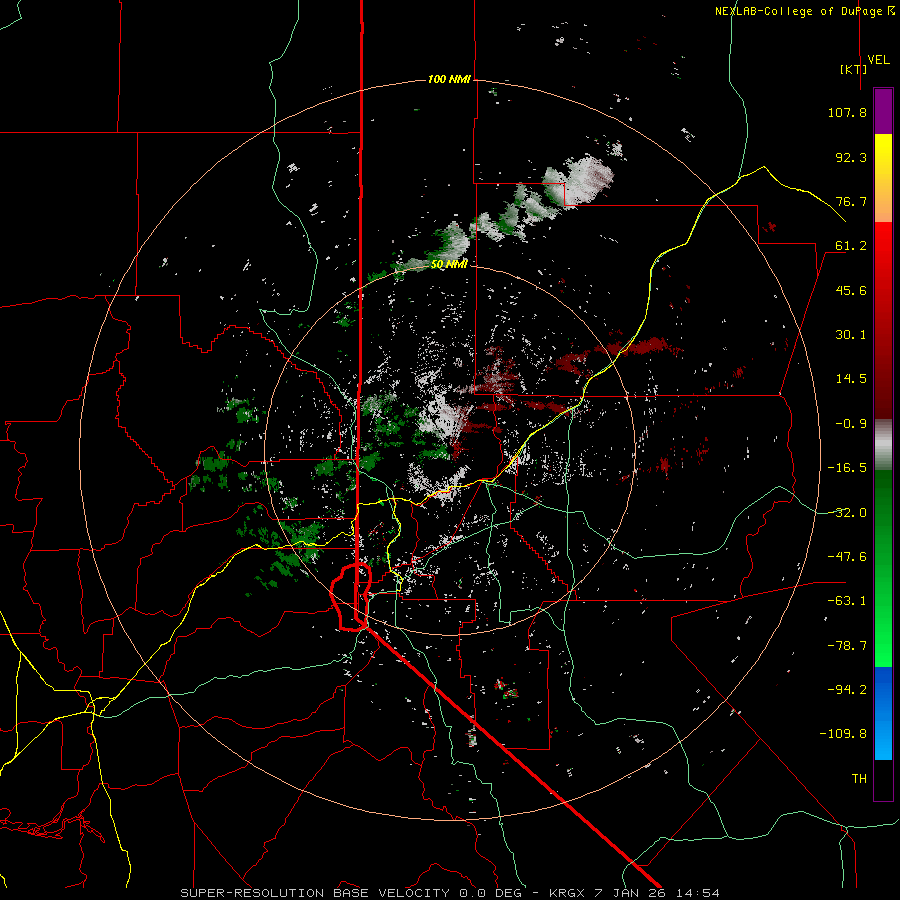Pick the yellow-orange band on the velocity scale
900x900 pixels.
coord(883,178)
